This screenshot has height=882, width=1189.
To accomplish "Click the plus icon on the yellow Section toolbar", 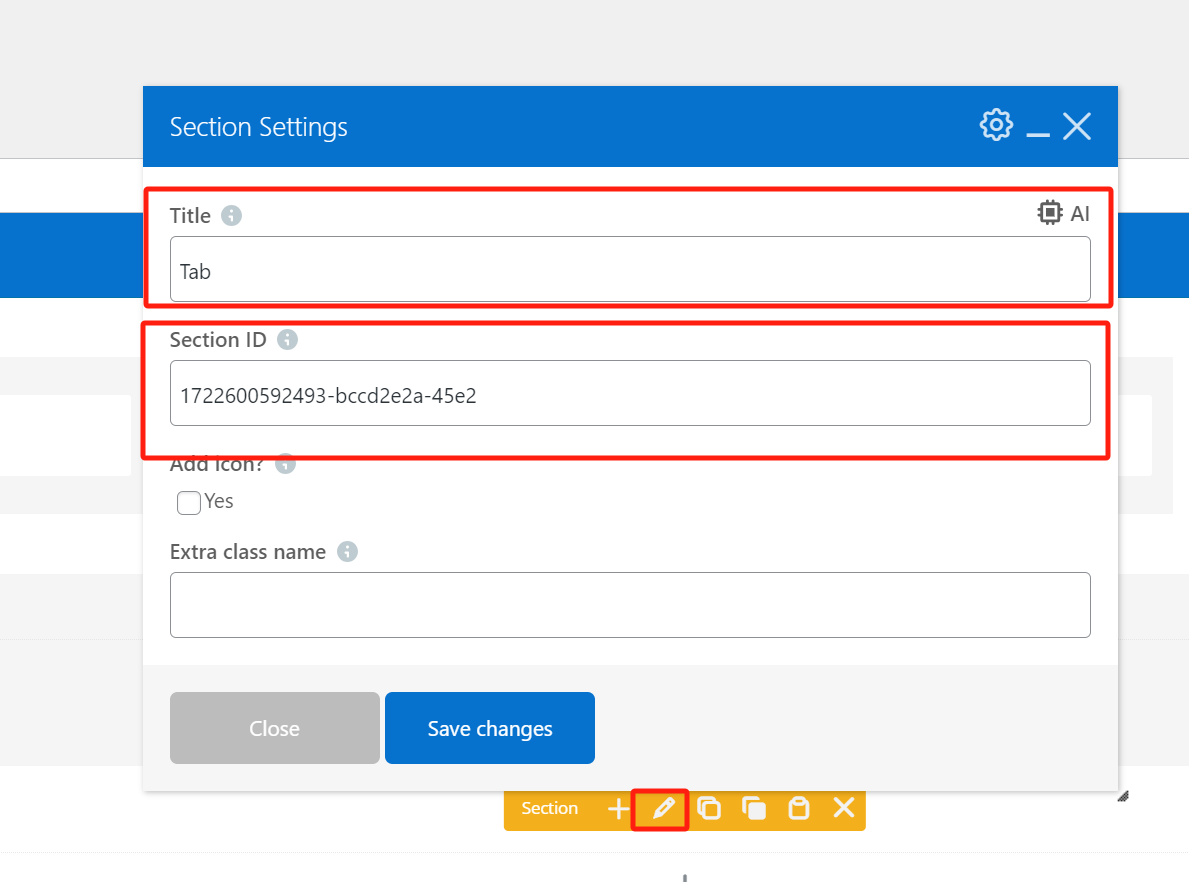I will coord(617,809).
